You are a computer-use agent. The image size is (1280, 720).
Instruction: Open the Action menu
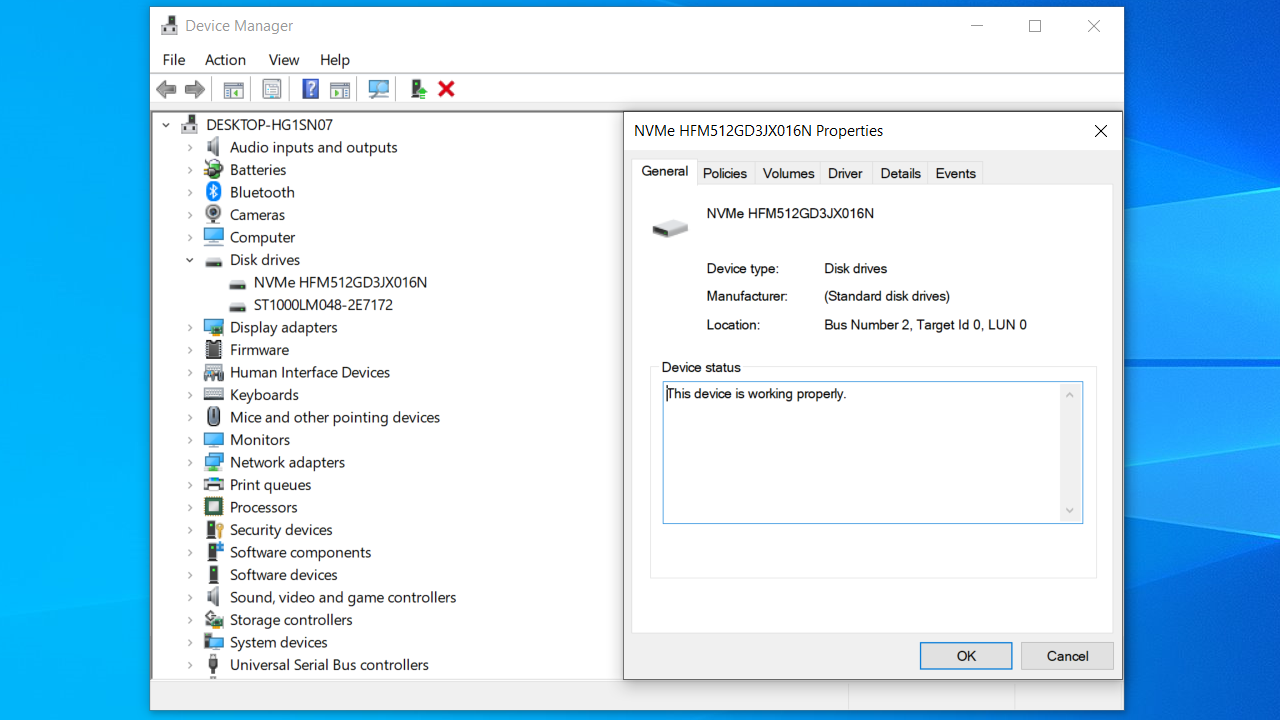point(225,60)
